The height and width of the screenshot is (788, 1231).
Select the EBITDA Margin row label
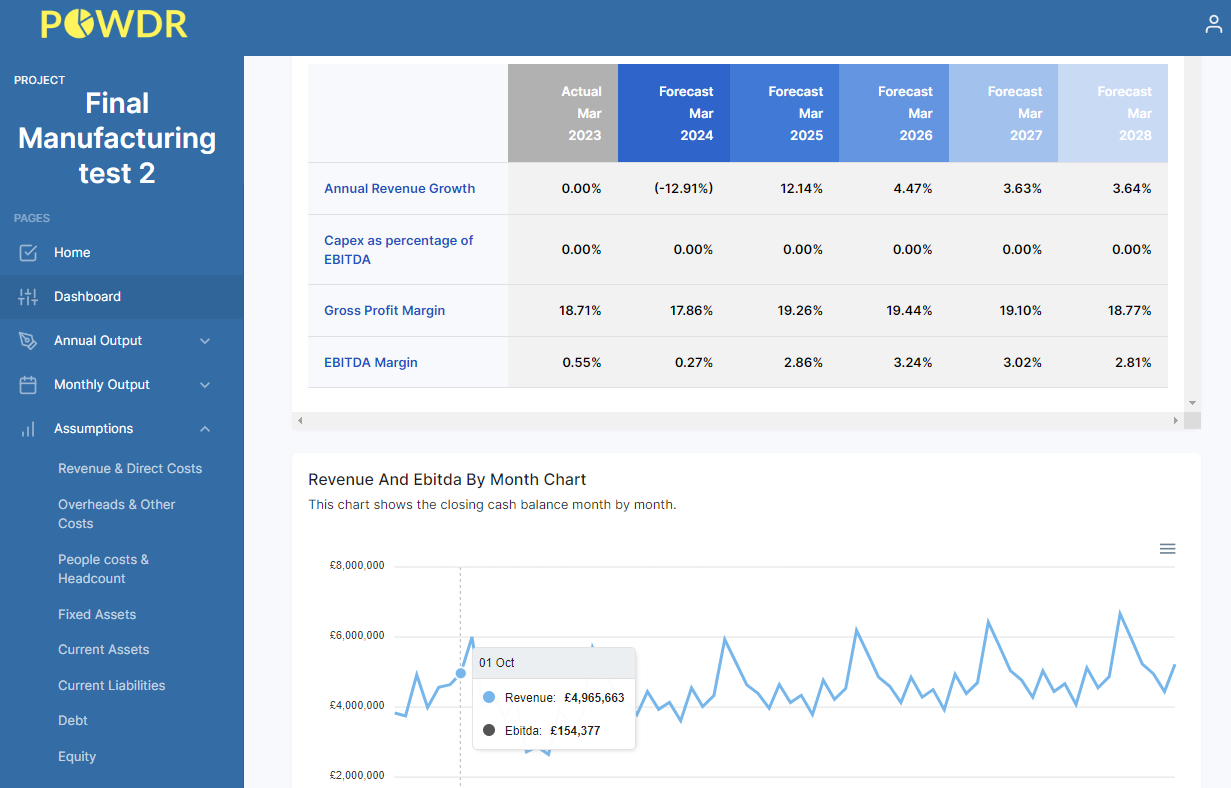(x=369, y=362)
